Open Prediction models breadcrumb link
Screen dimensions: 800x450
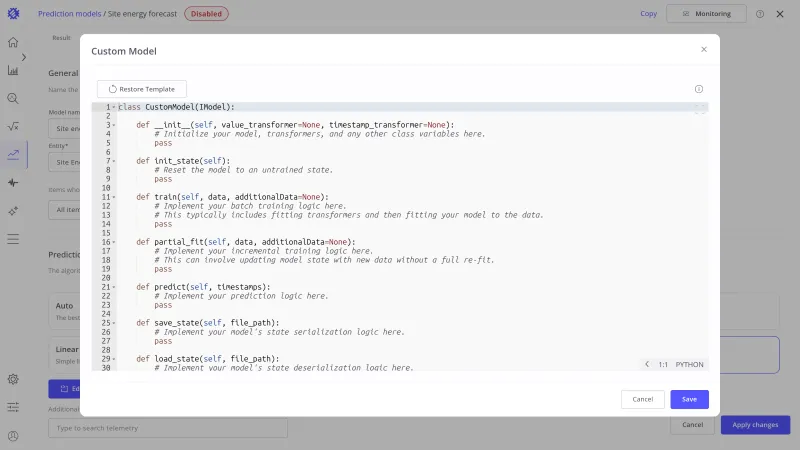point(69,14)
